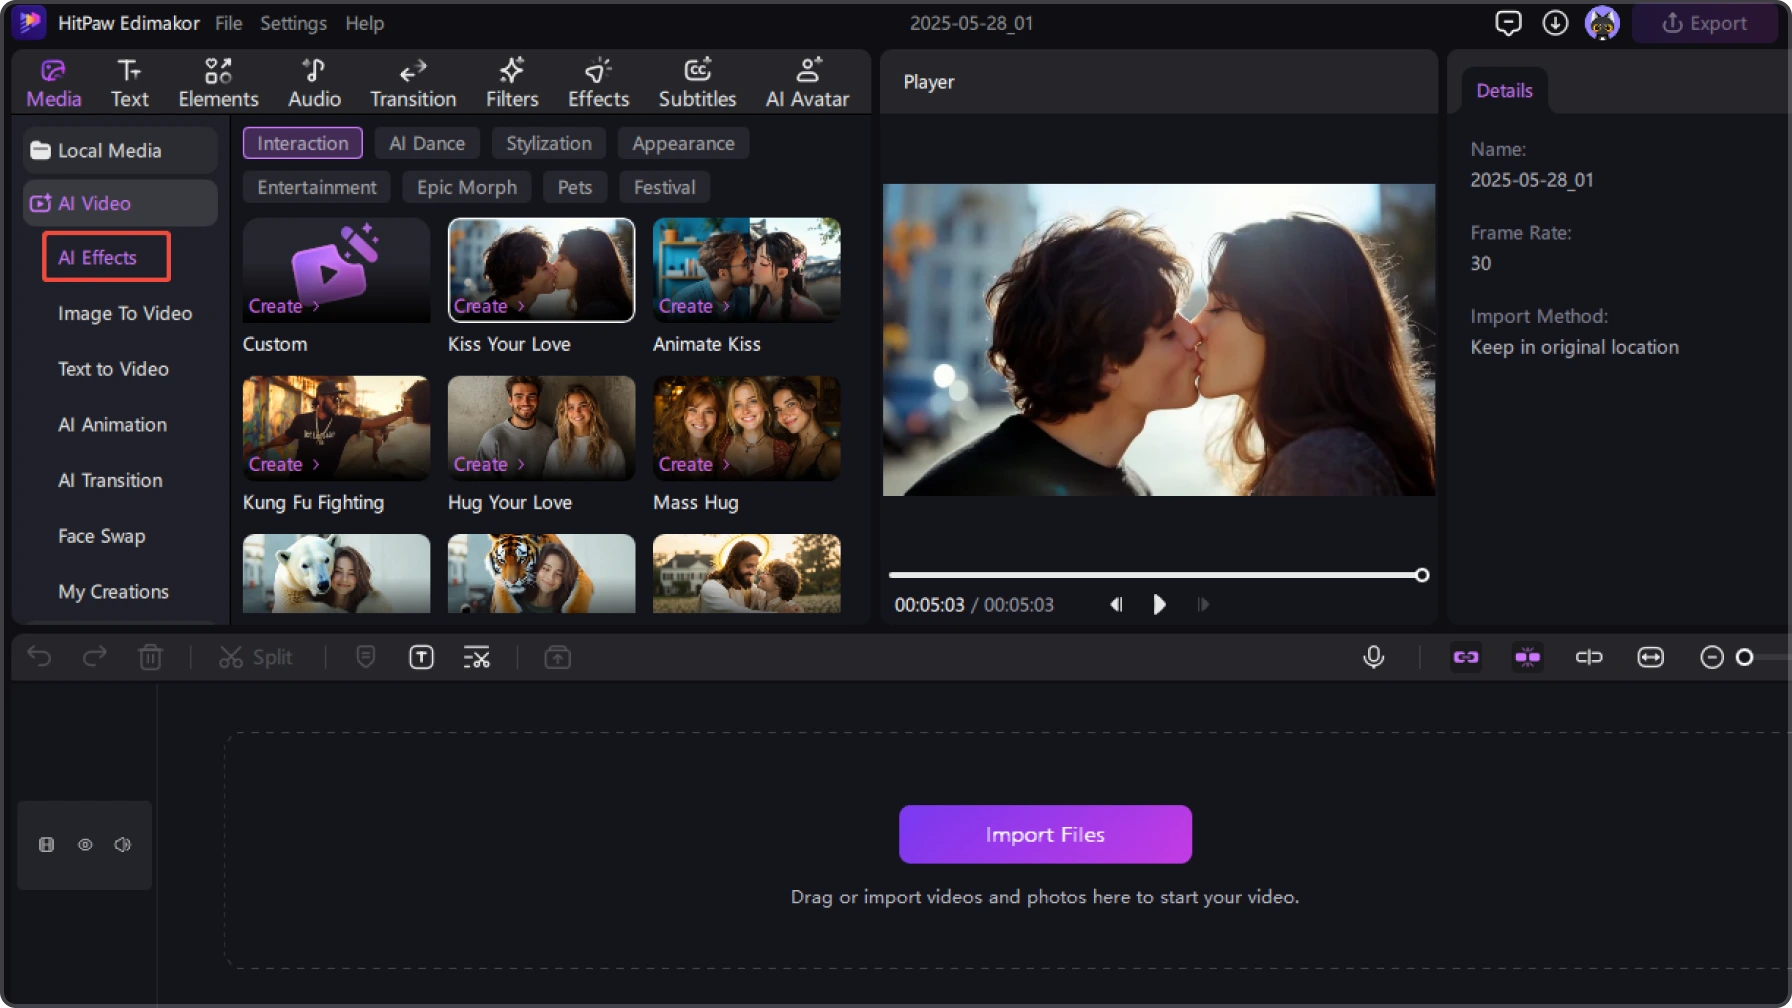Screen dimensions: 1792x1008
Task: Add a timeline marker
Action: (366, 657)
